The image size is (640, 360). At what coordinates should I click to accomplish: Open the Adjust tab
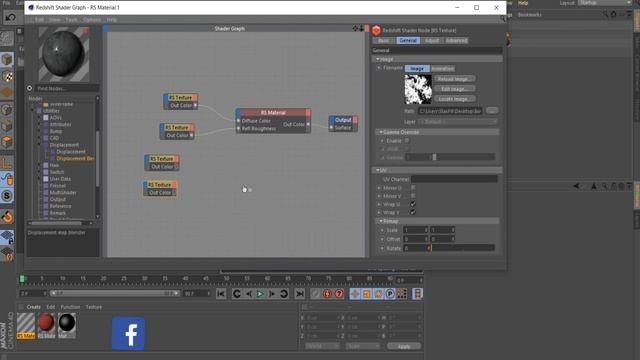[432, 40]
